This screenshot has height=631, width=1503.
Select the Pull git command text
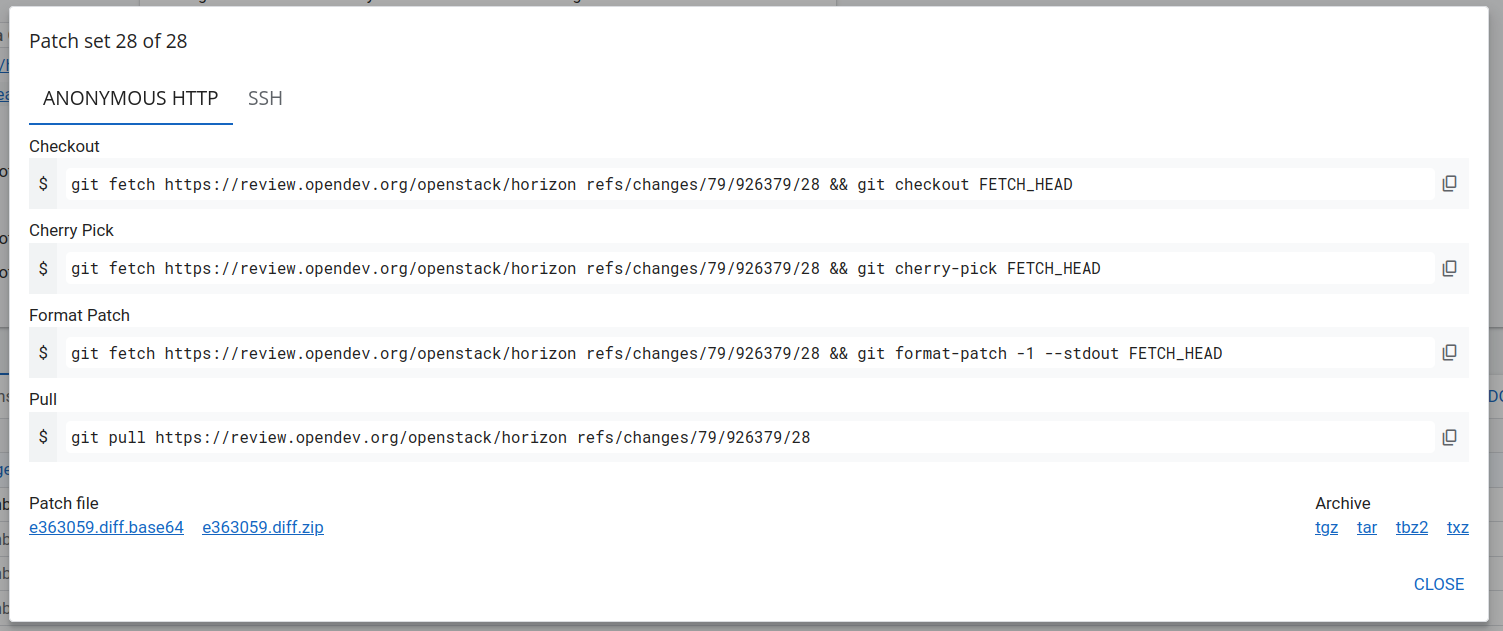440,437
